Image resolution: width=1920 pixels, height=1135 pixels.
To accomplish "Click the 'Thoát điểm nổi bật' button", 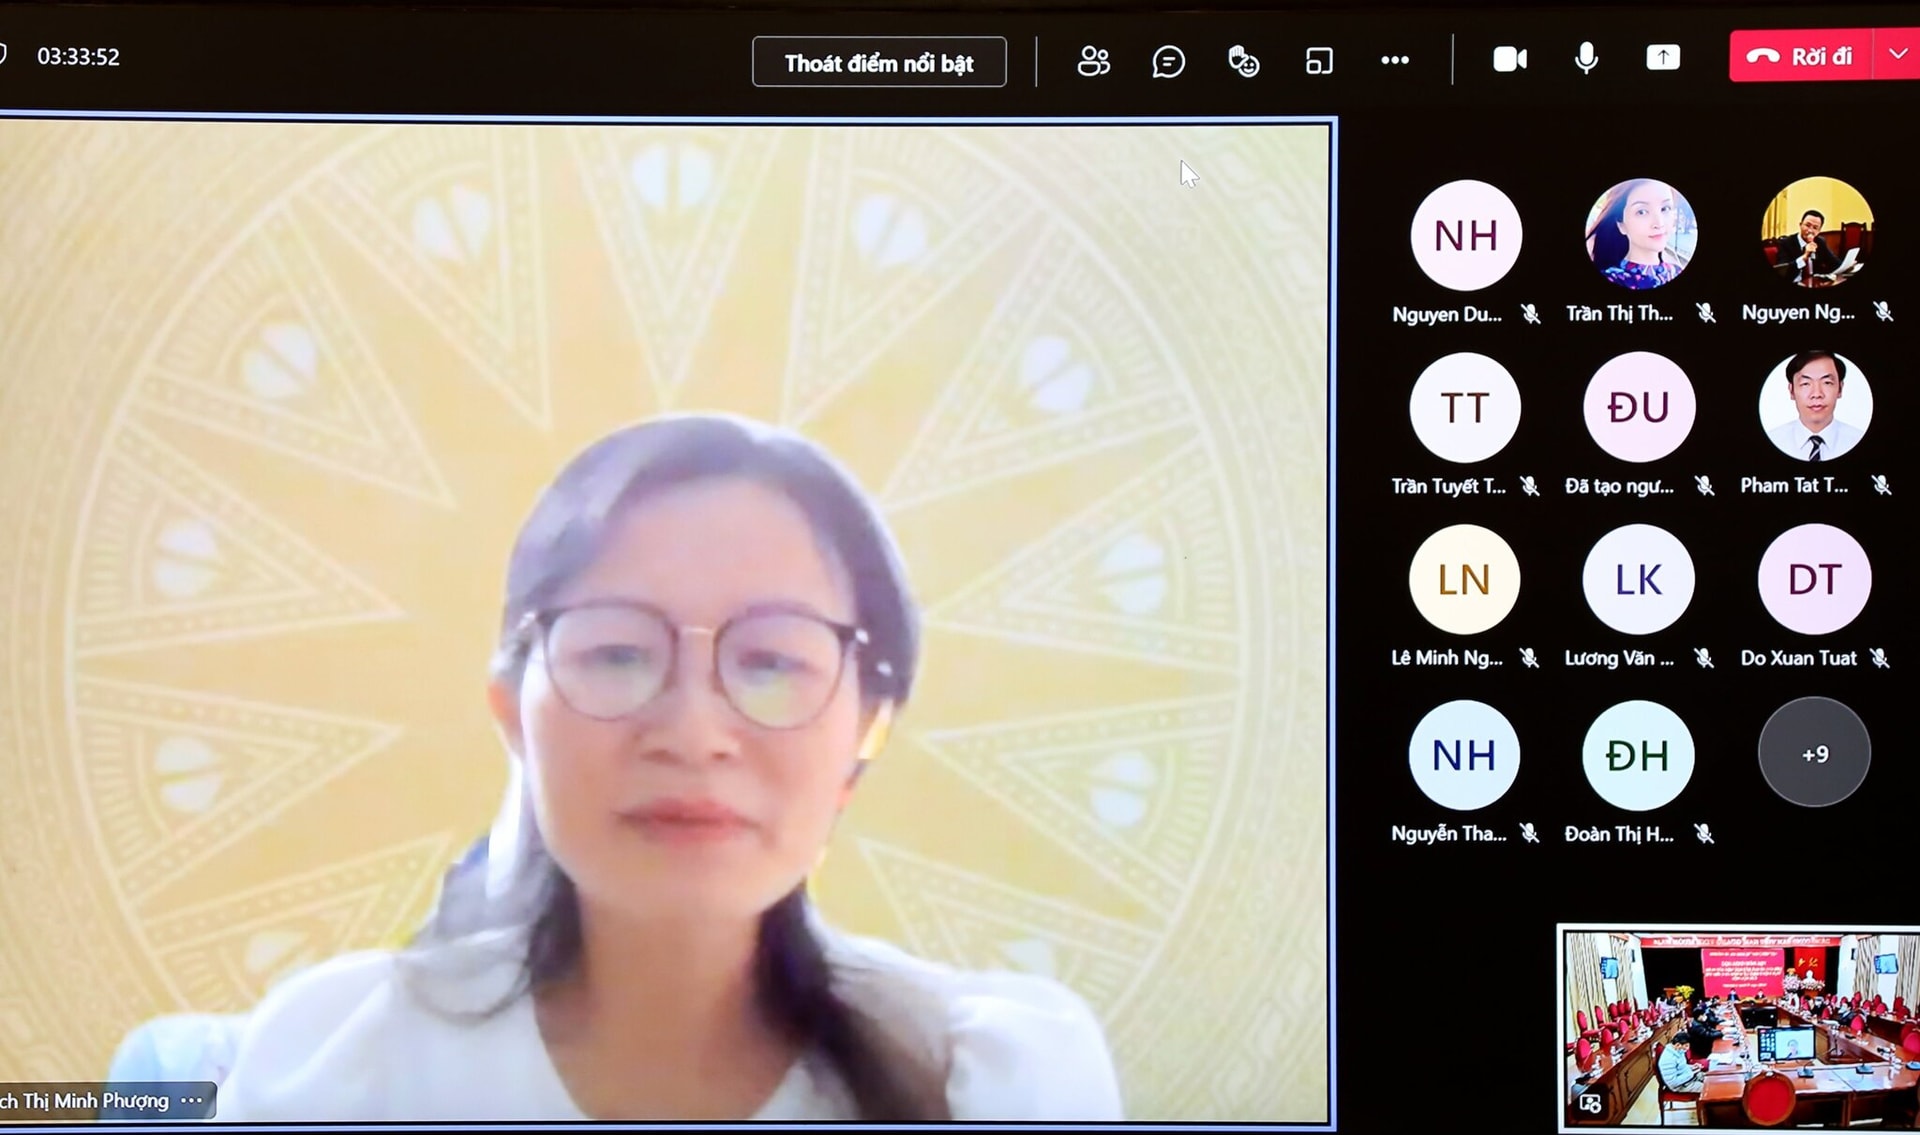I will 879,62.
